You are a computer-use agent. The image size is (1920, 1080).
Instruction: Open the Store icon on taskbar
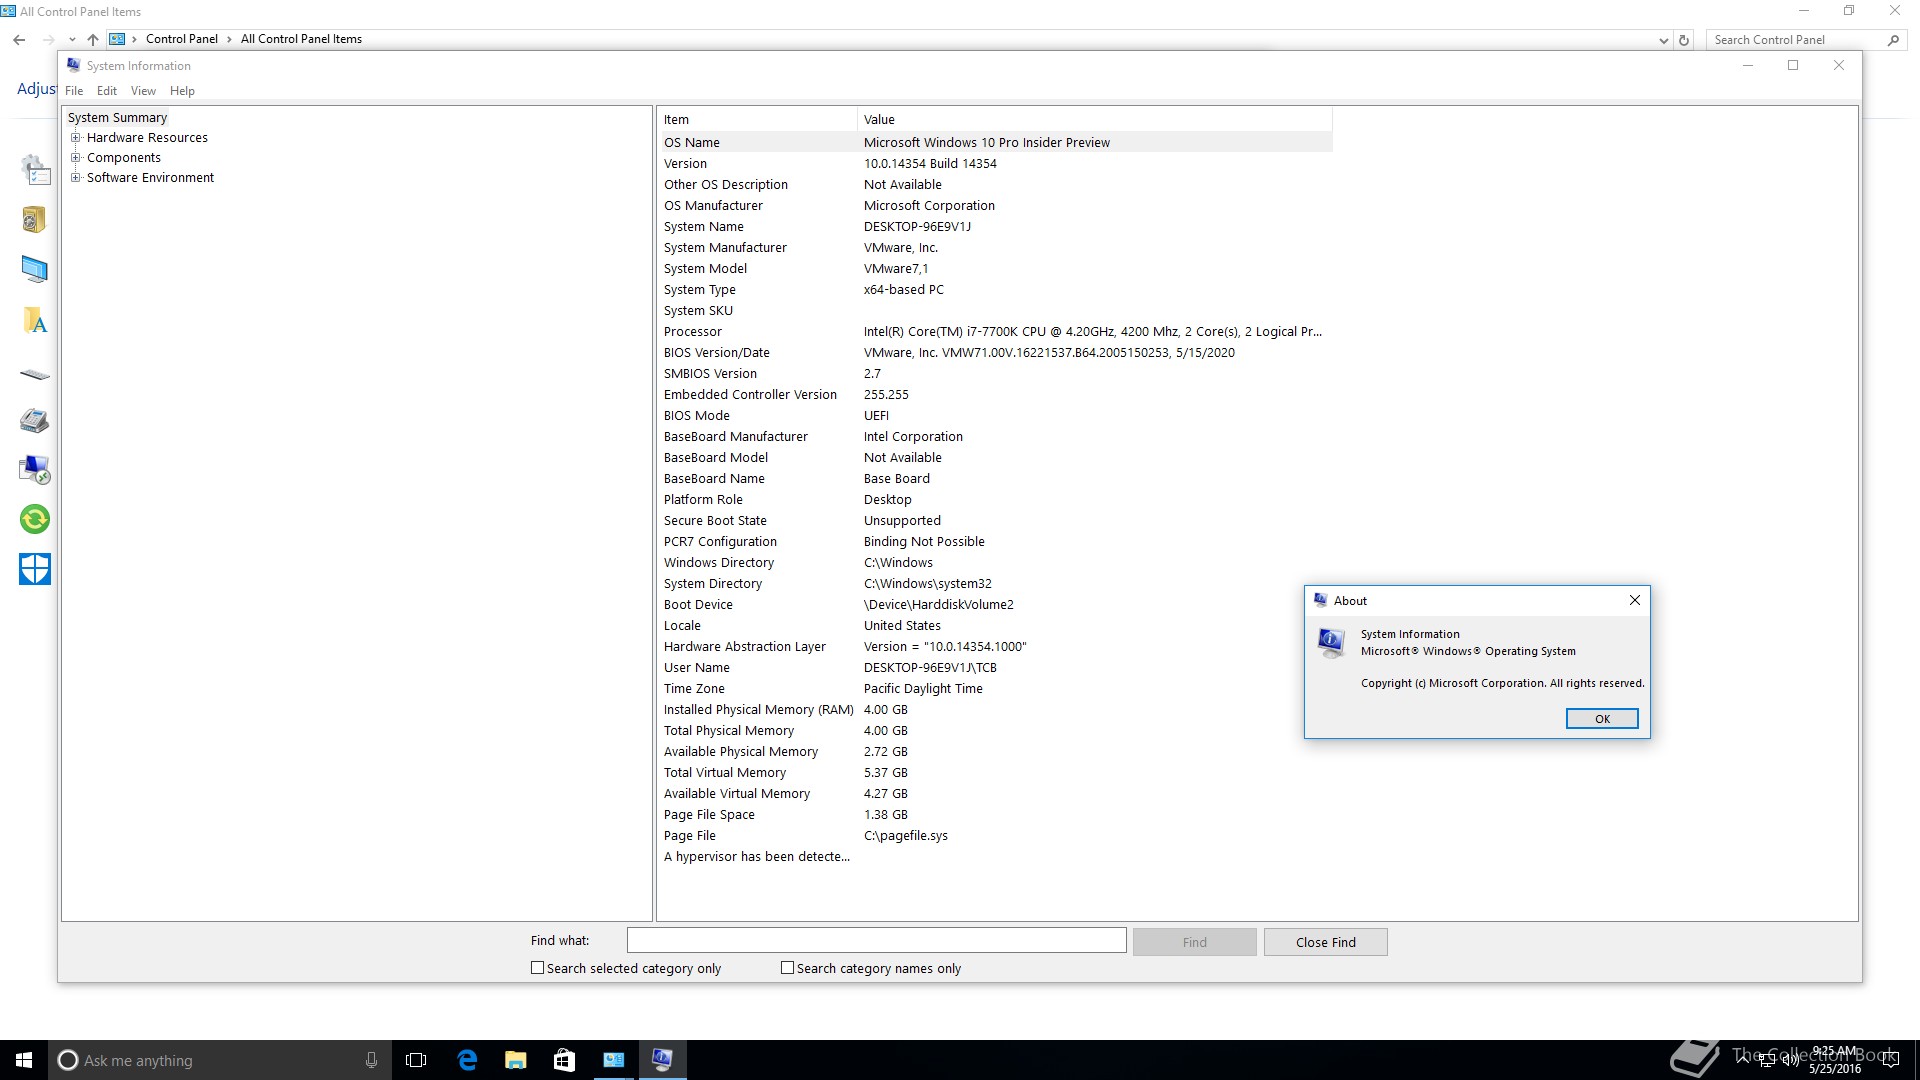click(x=564, y=1060)
